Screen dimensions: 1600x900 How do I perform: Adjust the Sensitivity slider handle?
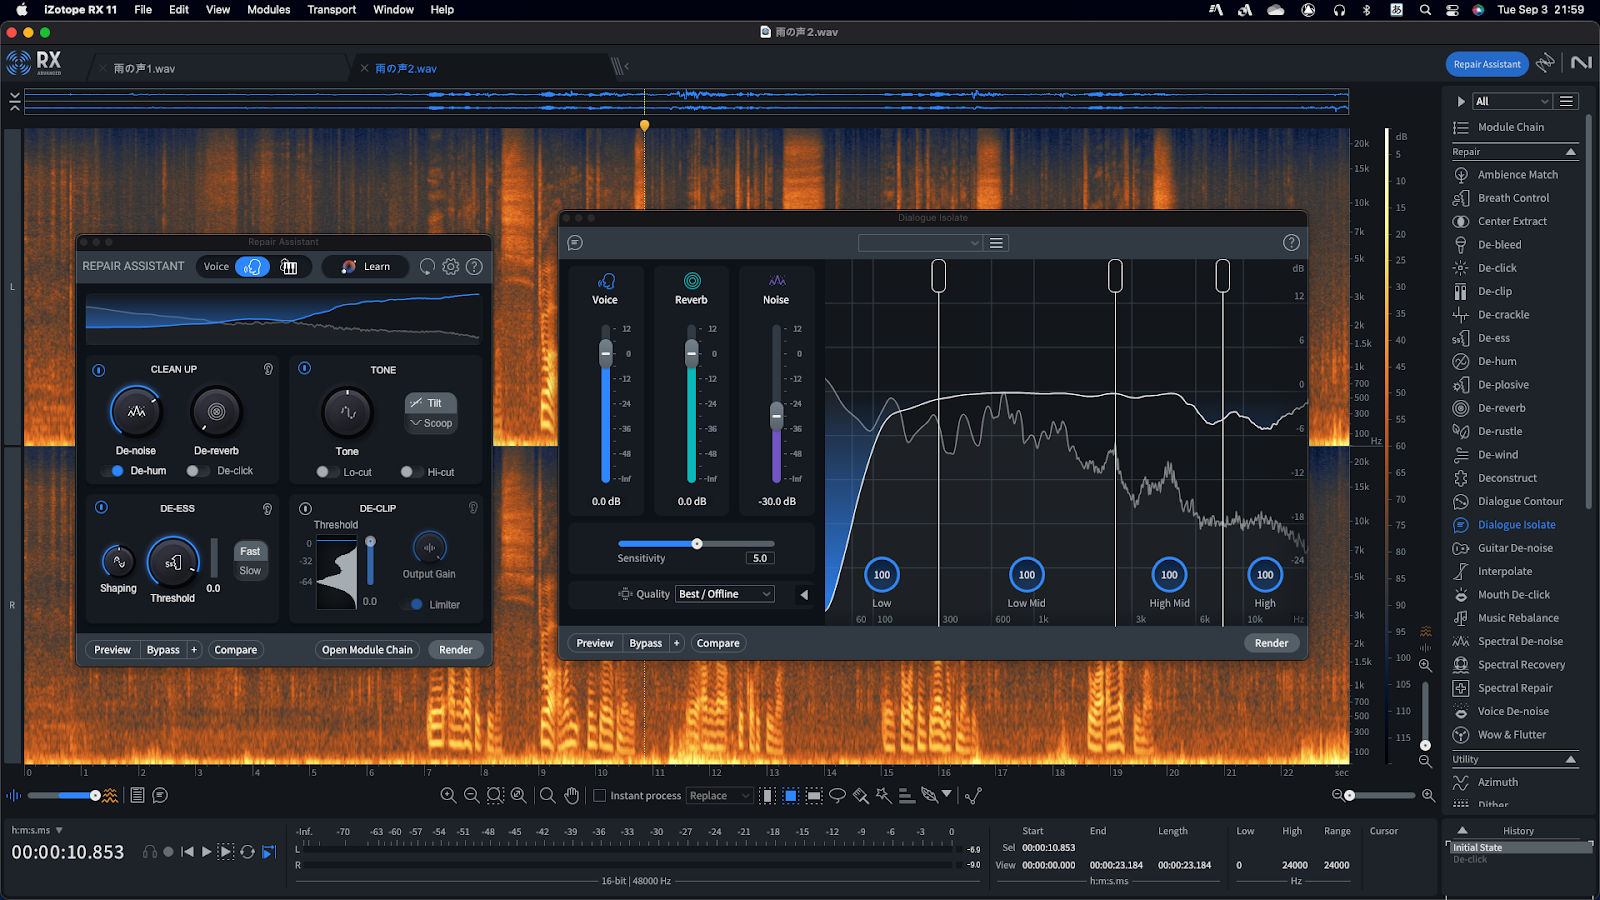697,544
